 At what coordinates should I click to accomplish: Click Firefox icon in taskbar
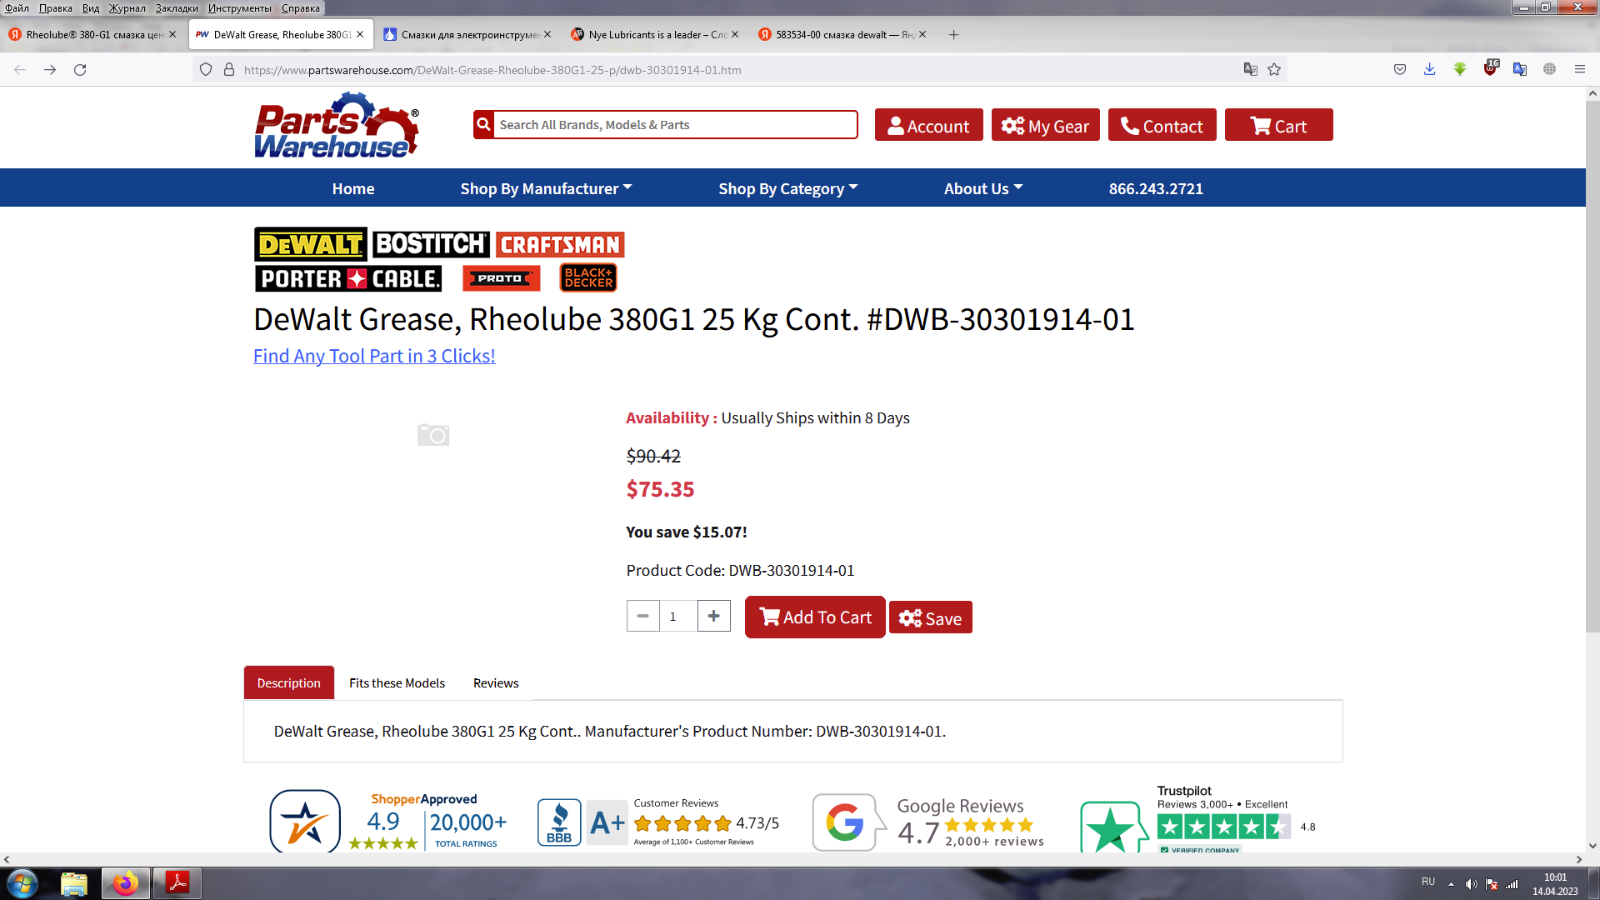[126, 884]
